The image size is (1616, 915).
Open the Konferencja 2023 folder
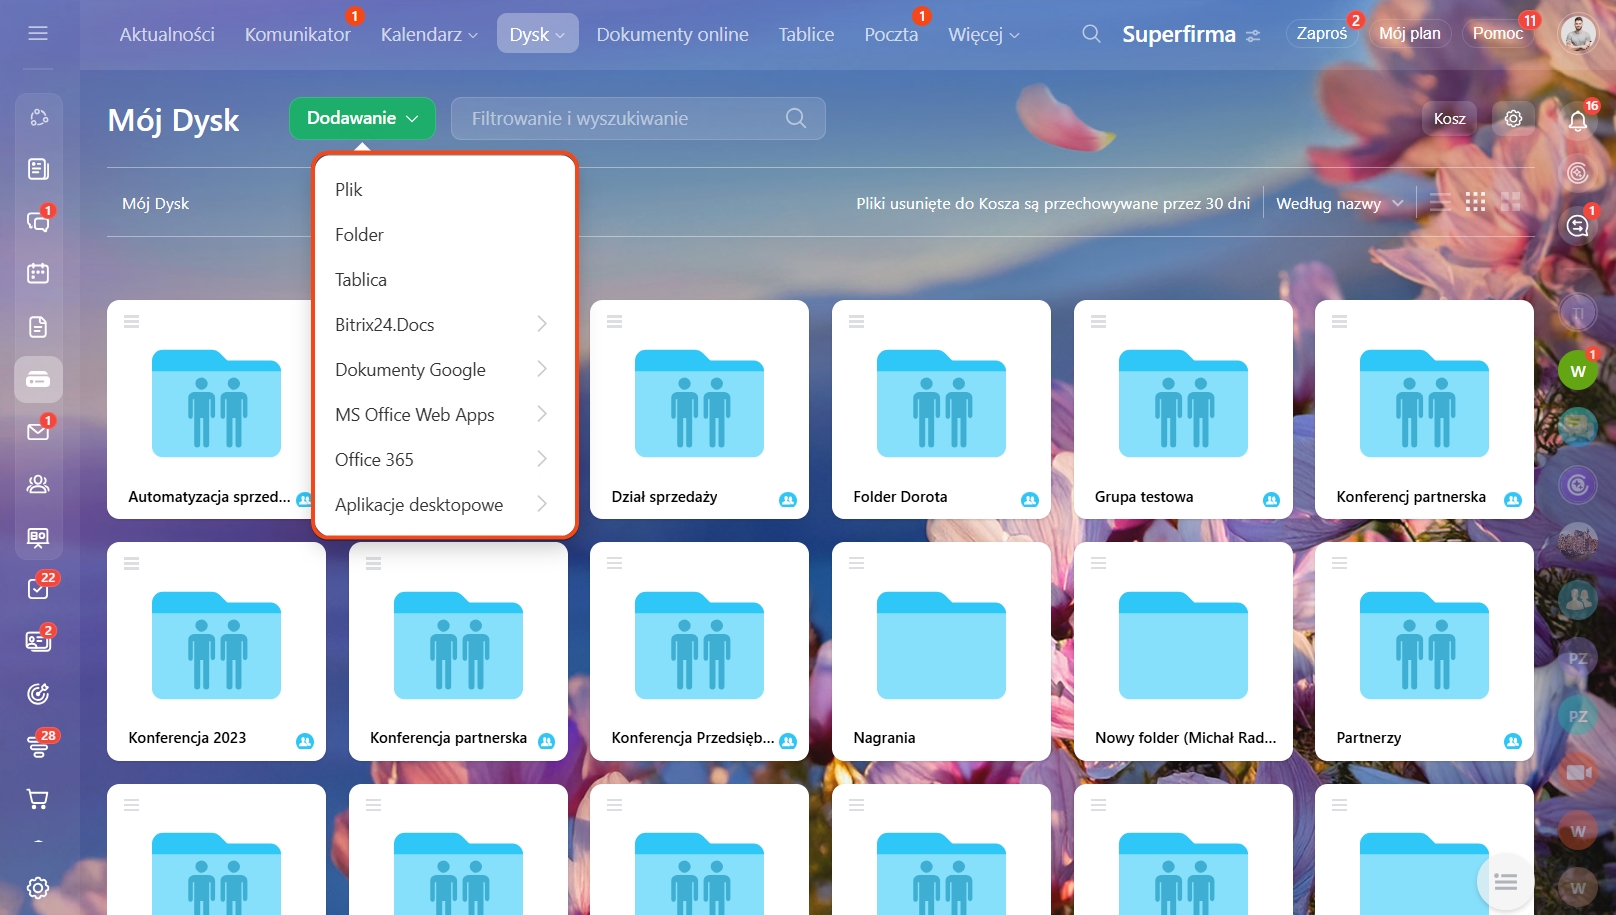(216, 651)
